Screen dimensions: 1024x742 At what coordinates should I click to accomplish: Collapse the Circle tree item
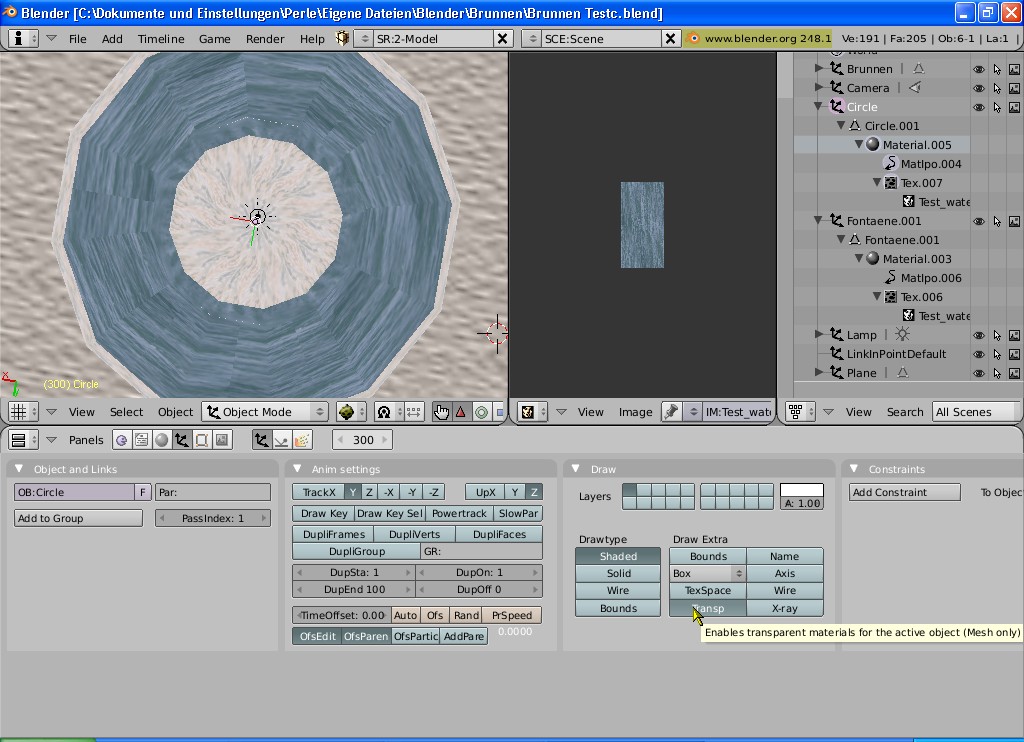[818, 106]
